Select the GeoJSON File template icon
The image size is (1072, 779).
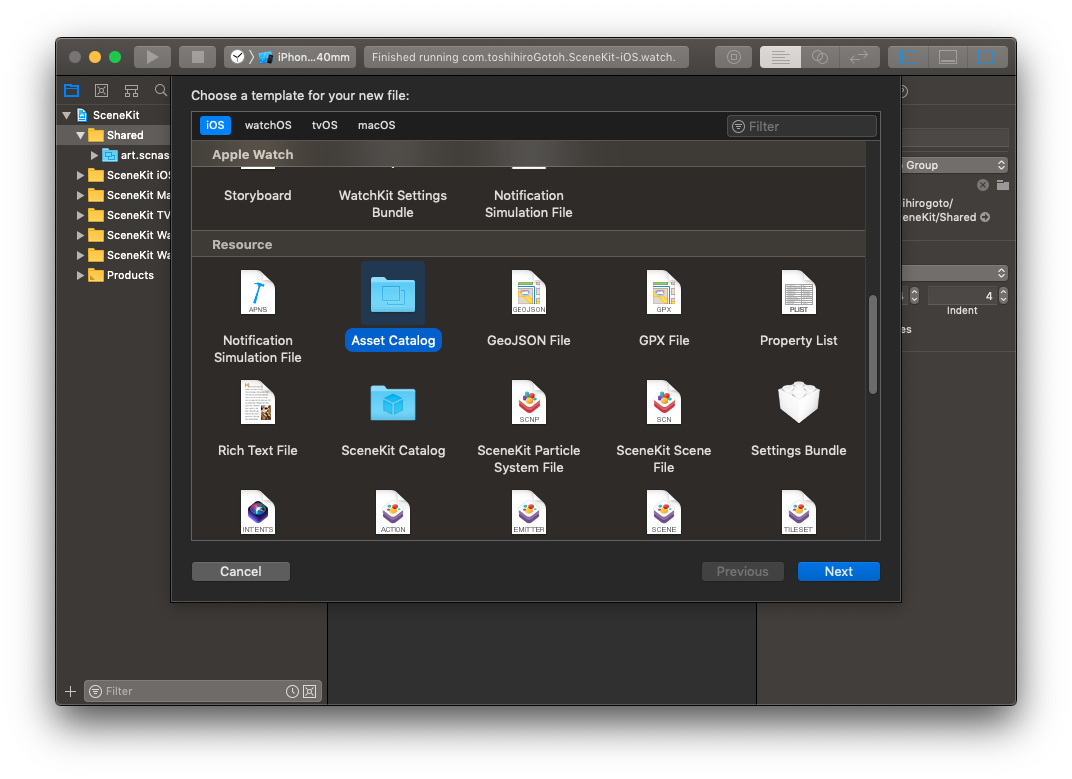pyautogui.click(x=528, y=292)
